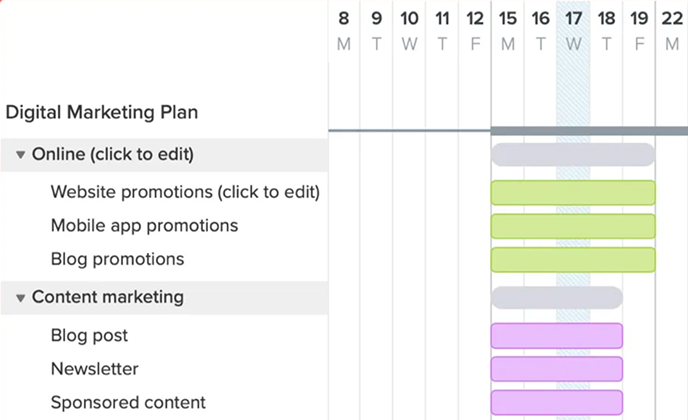688x420 pixels.
Task: Click the green Mobile app promotions bar
Action: click(x=572, y=226)
